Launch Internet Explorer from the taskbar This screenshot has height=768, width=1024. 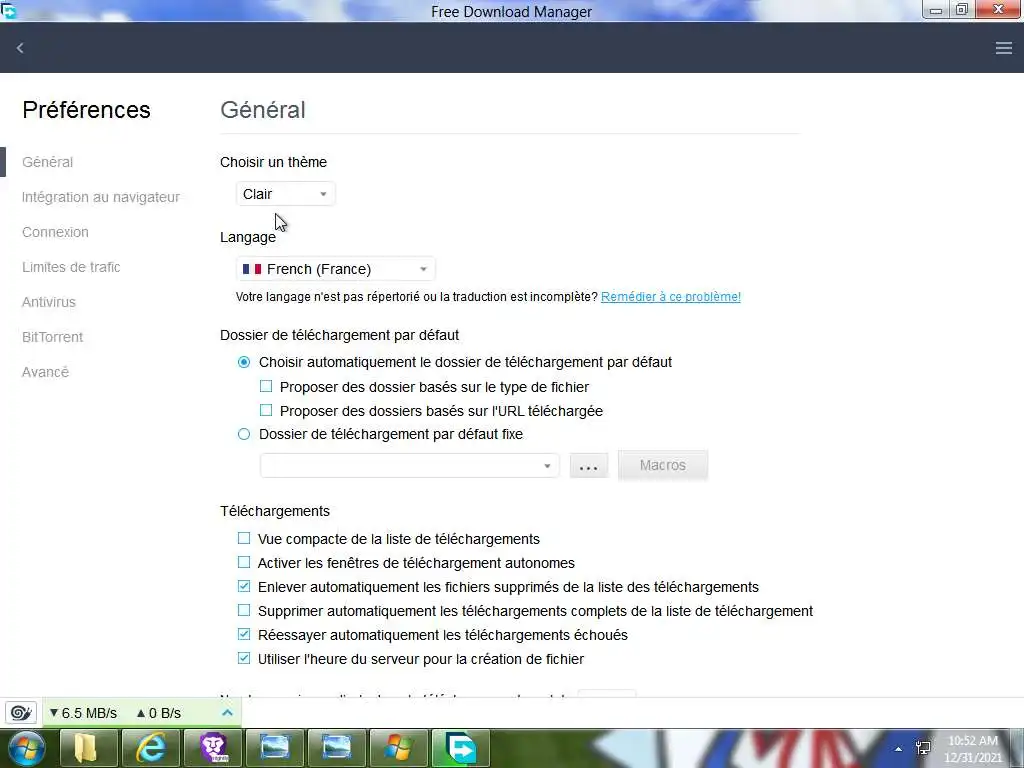point(150,748)
